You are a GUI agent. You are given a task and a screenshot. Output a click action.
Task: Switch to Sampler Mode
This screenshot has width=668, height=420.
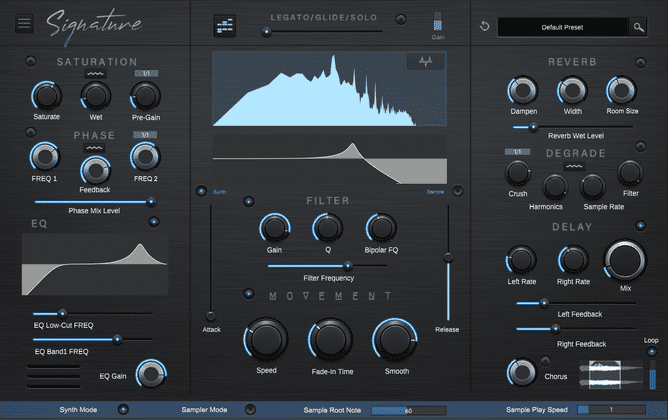pyautogui.click(x=249, y=409)
